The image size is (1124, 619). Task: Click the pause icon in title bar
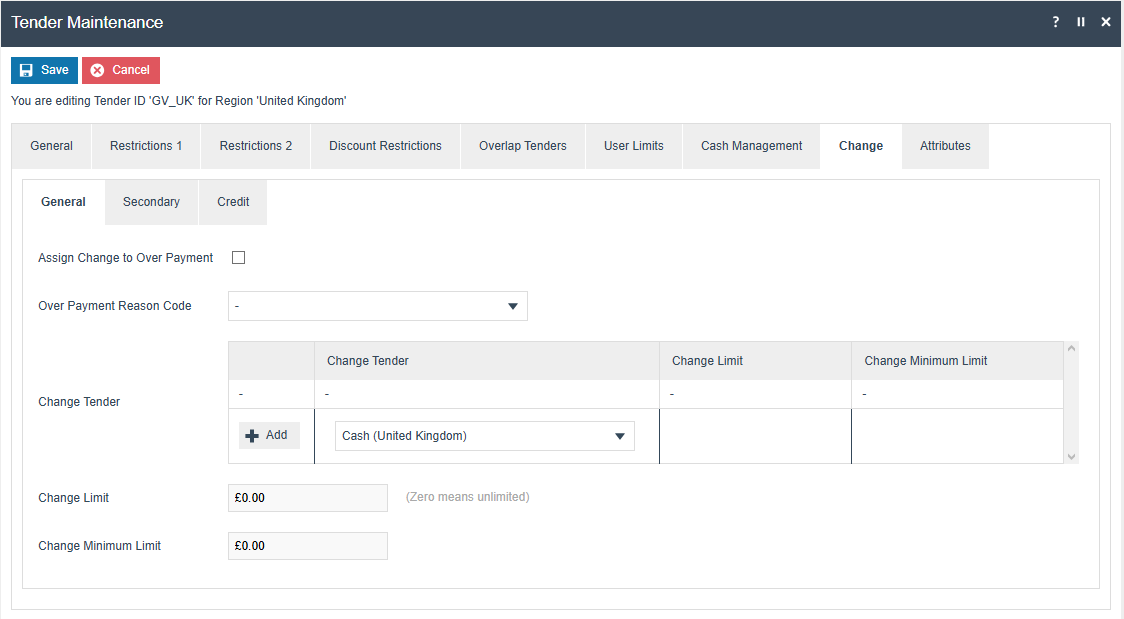[x=1080, y=22]
